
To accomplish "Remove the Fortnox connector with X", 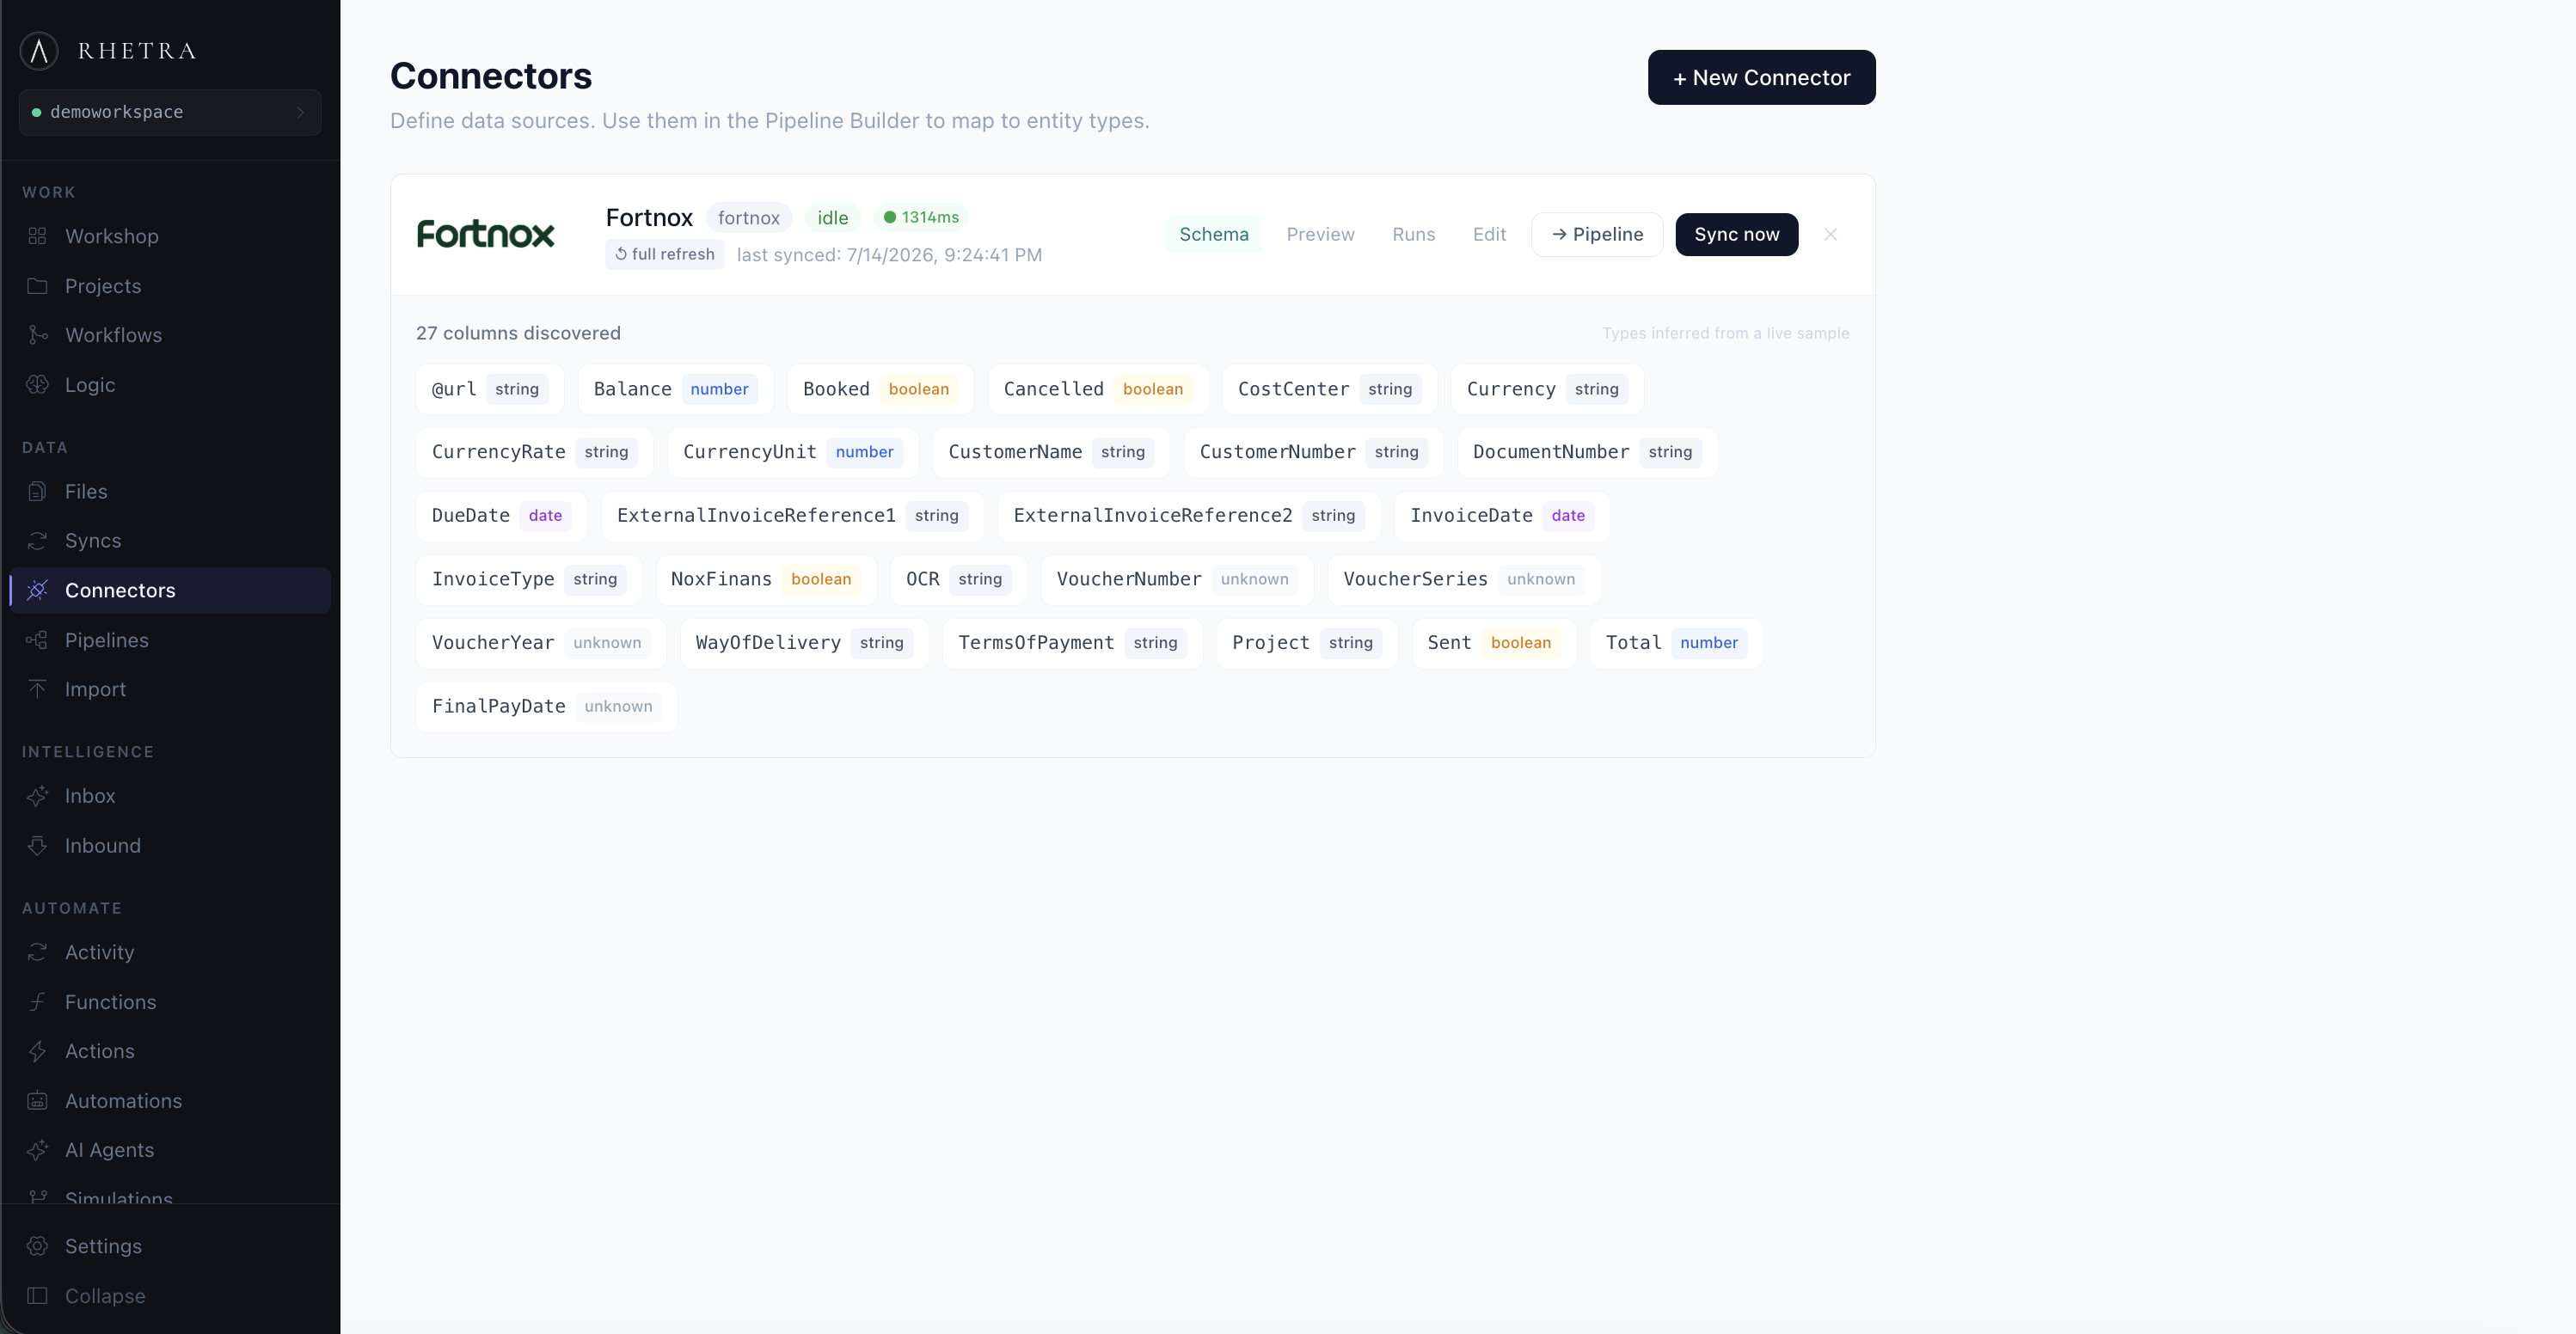I will tap(1830, 234).
